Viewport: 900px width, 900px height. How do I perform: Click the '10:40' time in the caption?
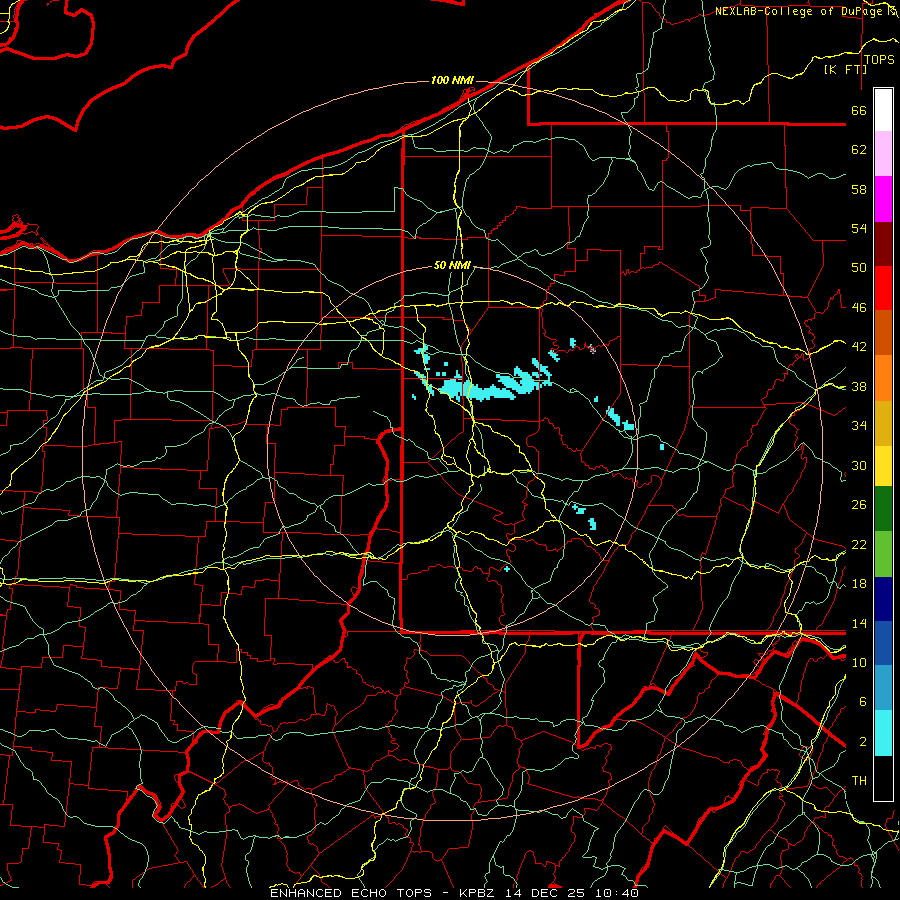point(617,893)
